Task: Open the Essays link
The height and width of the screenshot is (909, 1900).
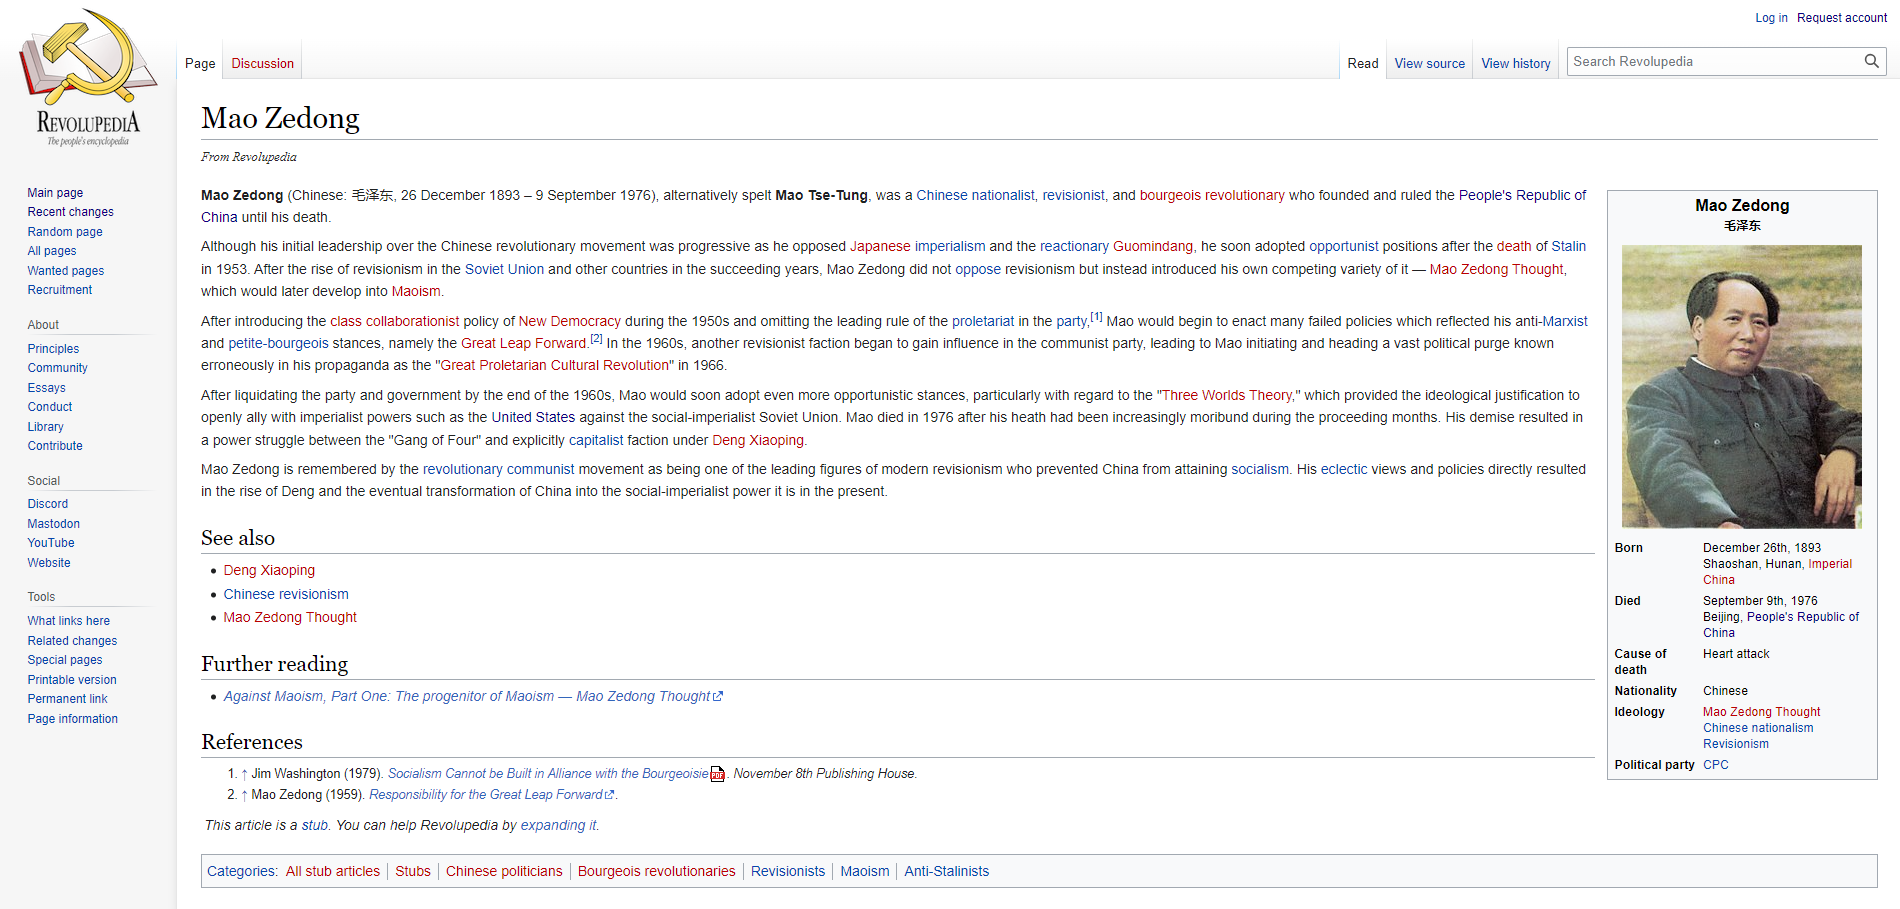Action: click(46, 388)
